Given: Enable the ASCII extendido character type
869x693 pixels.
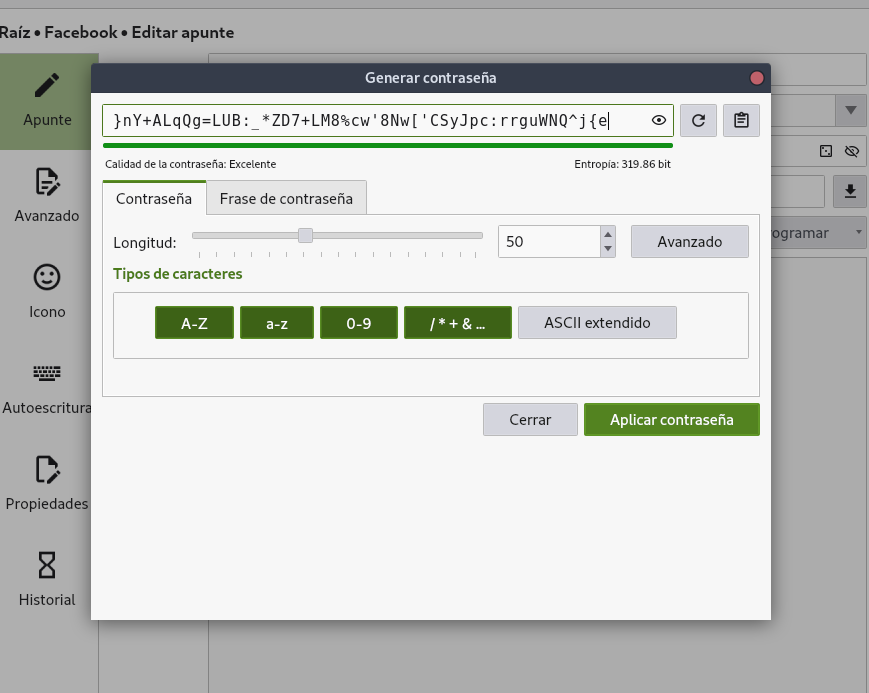Looking at the screenshot, I should pos(597,323).
